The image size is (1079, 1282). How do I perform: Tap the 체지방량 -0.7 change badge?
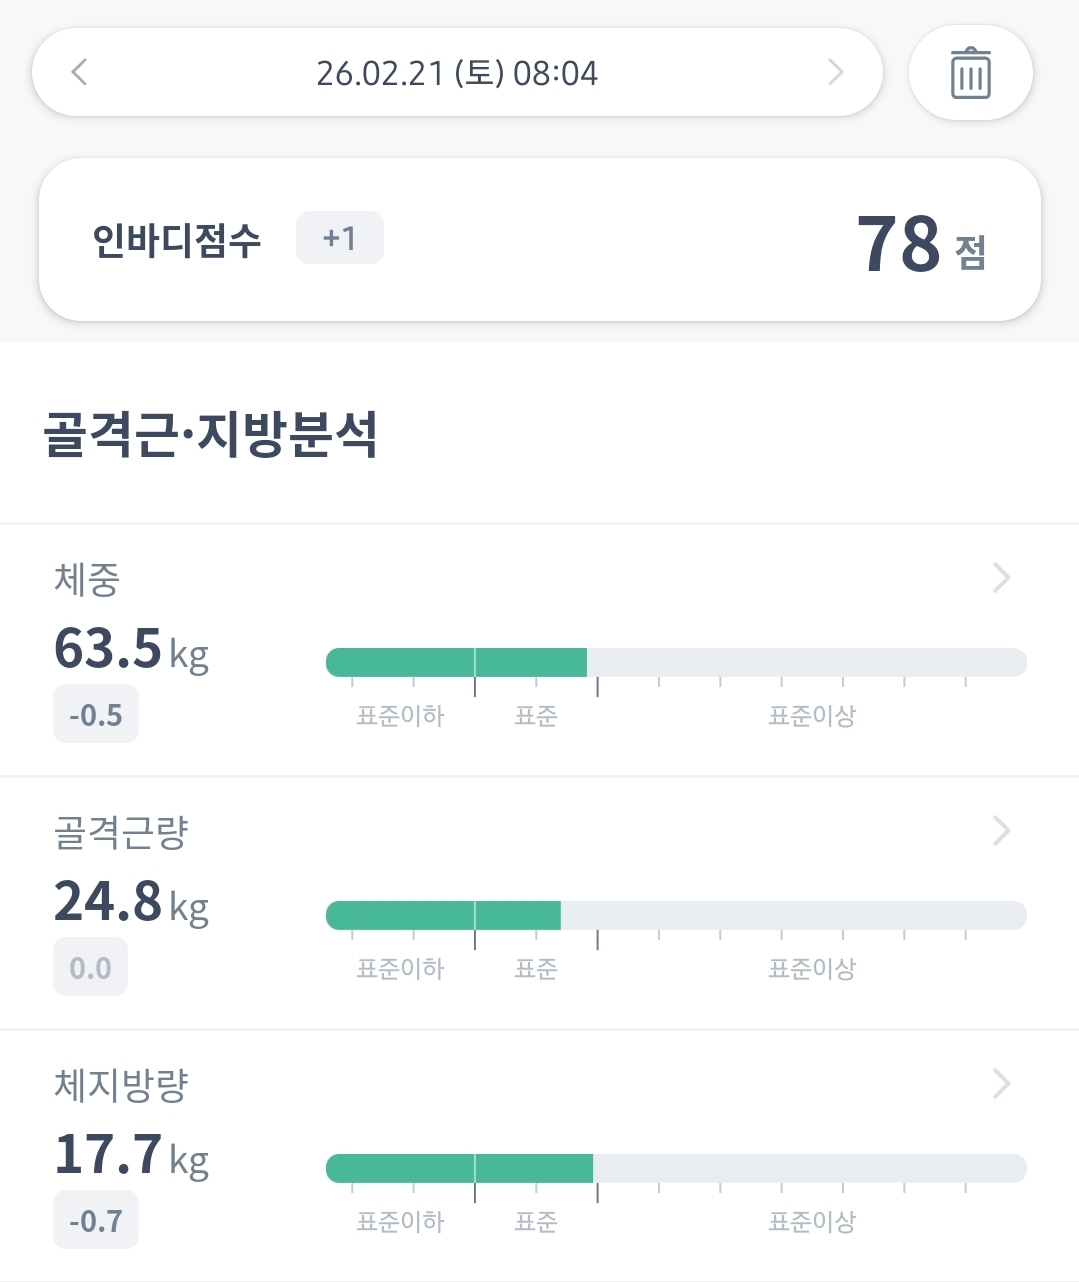coord(96,1221)
